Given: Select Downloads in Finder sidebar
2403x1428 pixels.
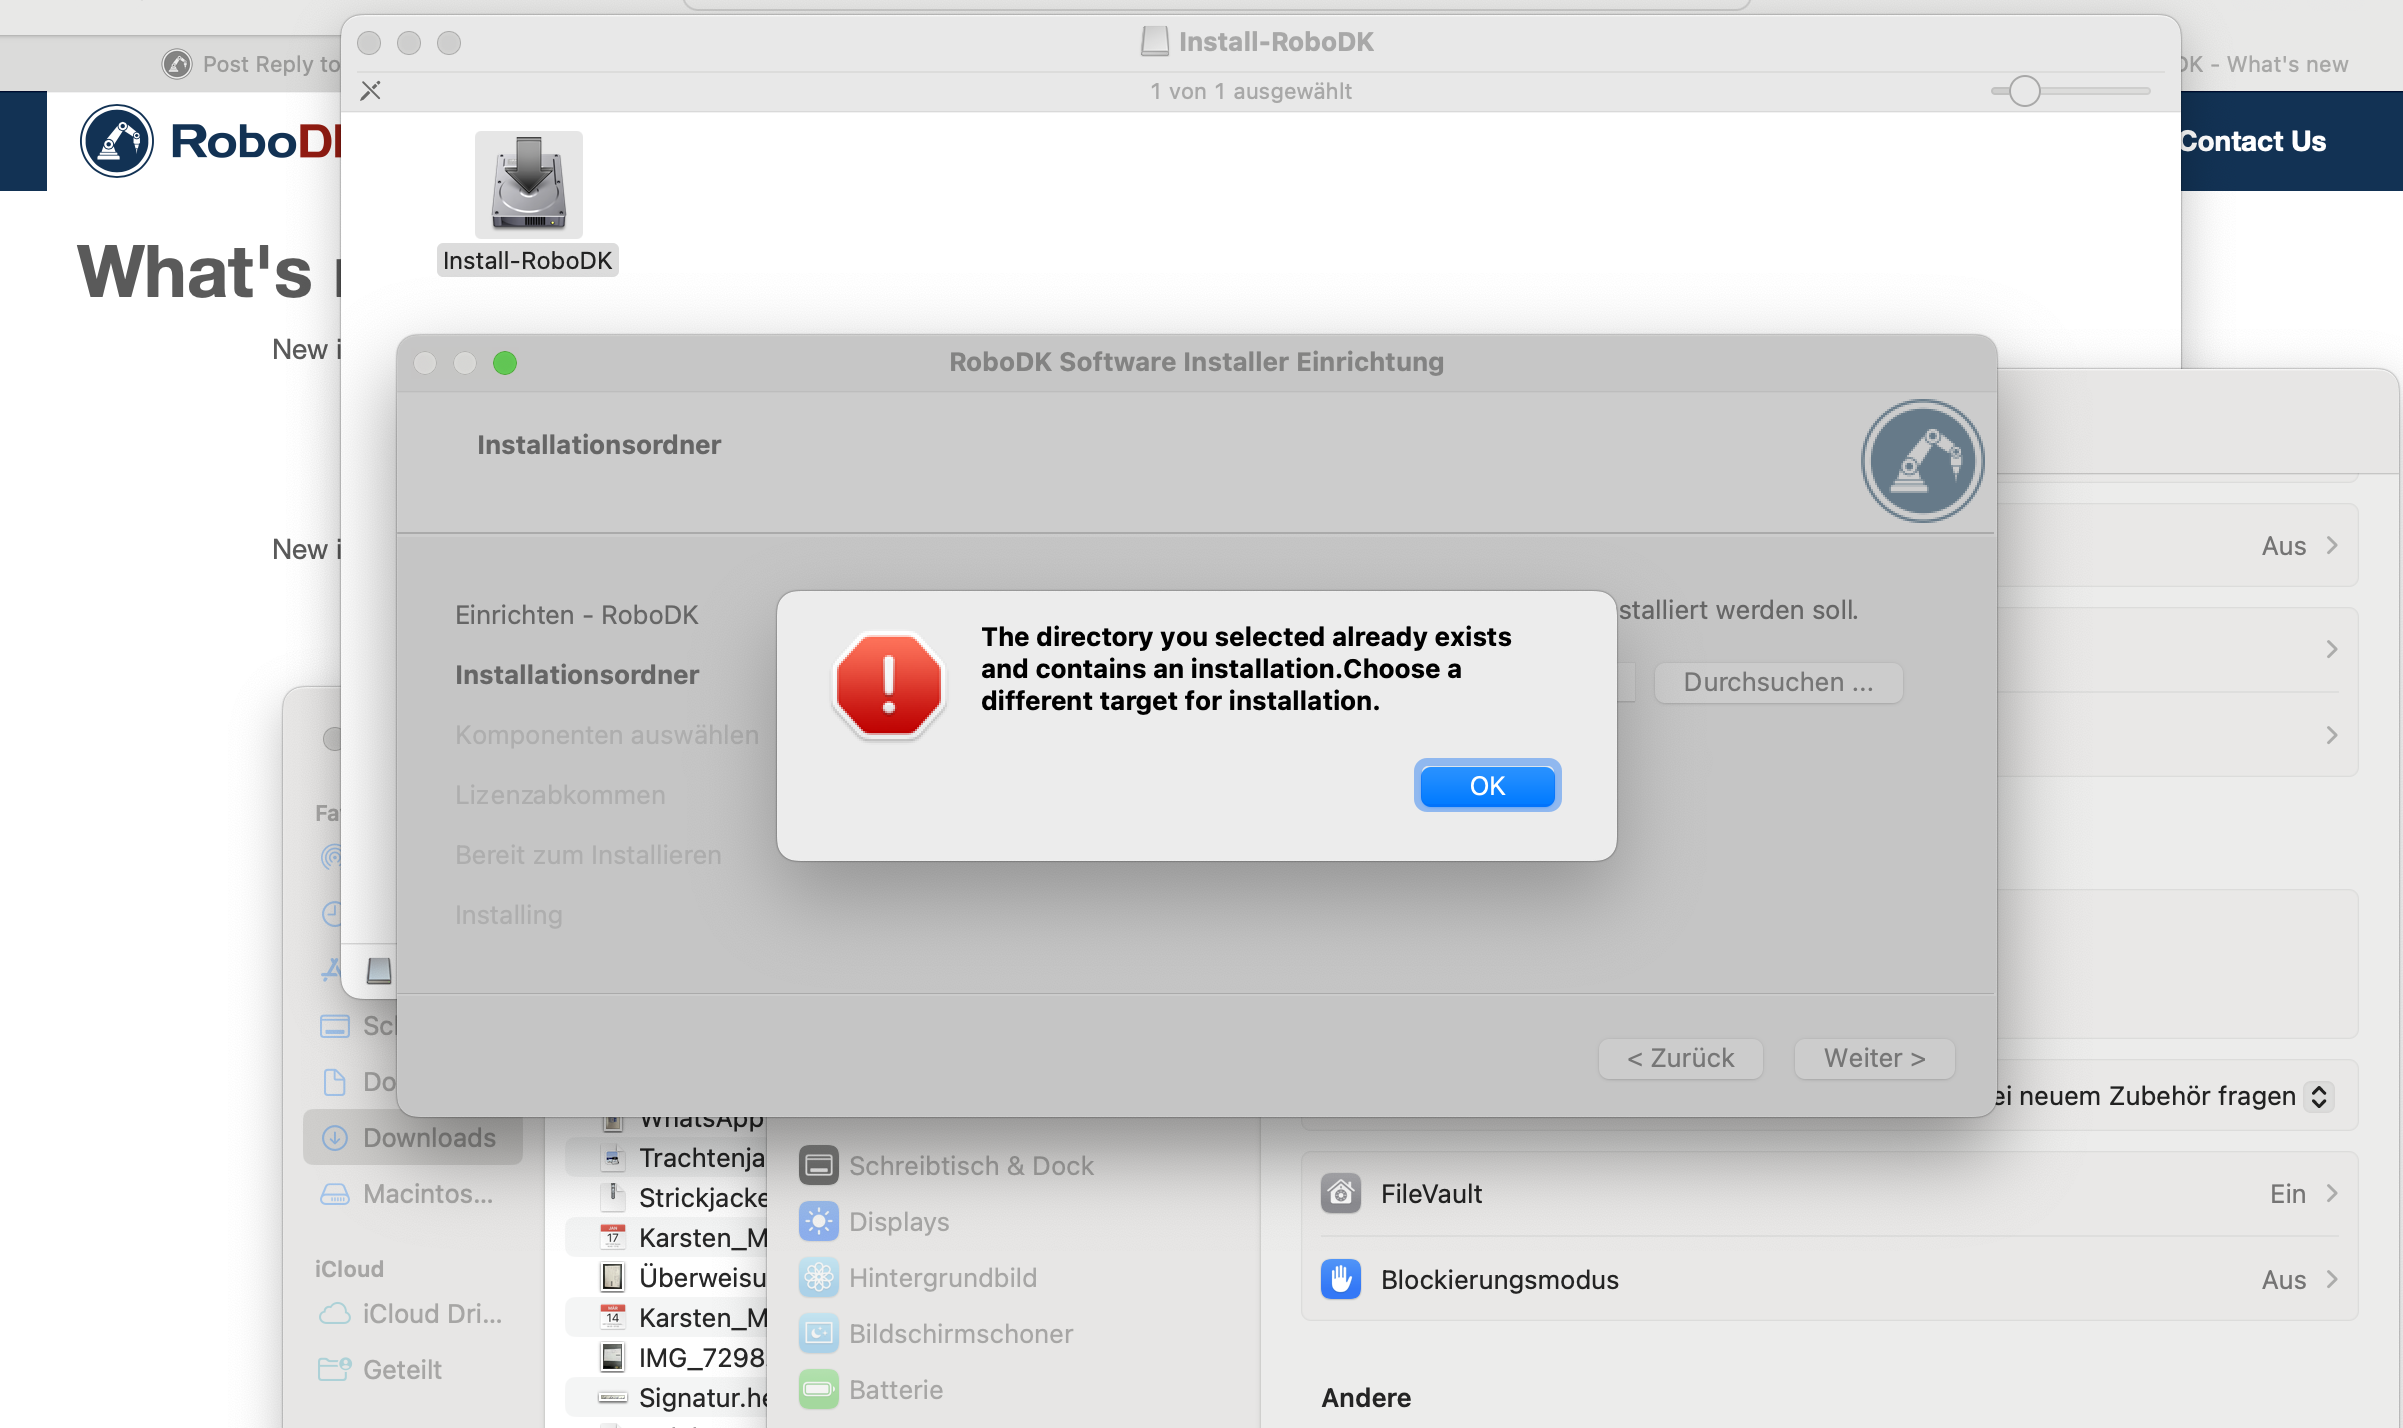Looking at the screenshot, I should click(428, 1137).
